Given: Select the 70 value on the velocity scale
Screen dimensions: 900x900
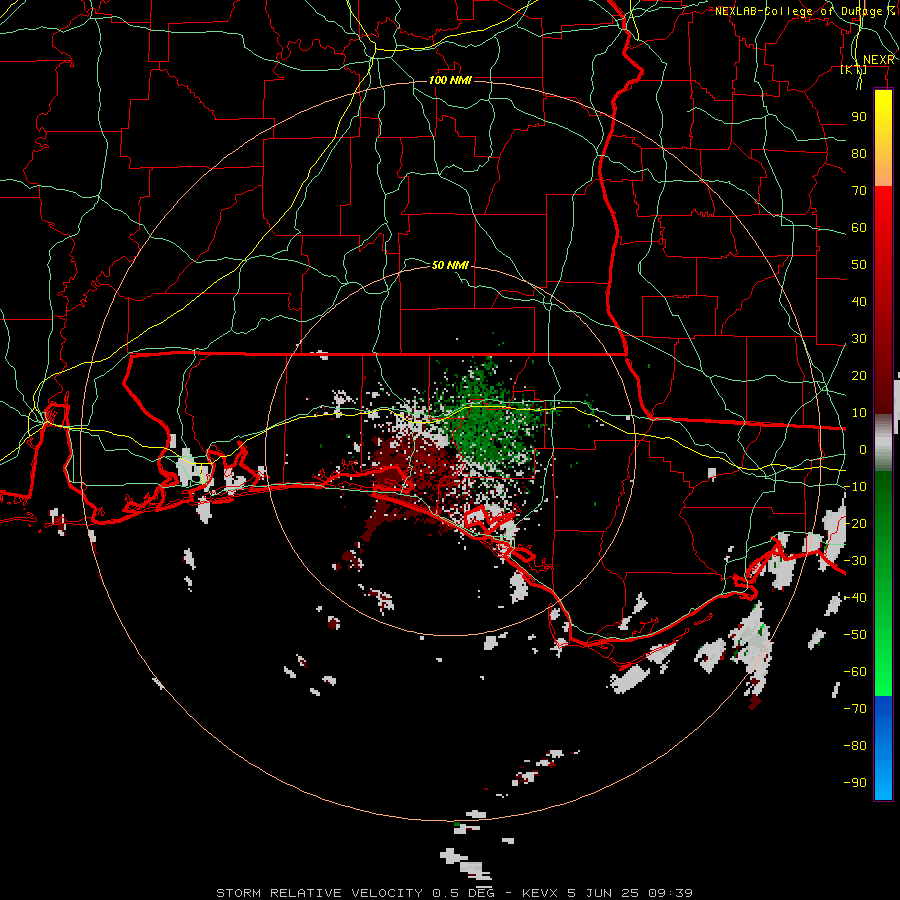Looking at the screenshot, I should point(859,191).
